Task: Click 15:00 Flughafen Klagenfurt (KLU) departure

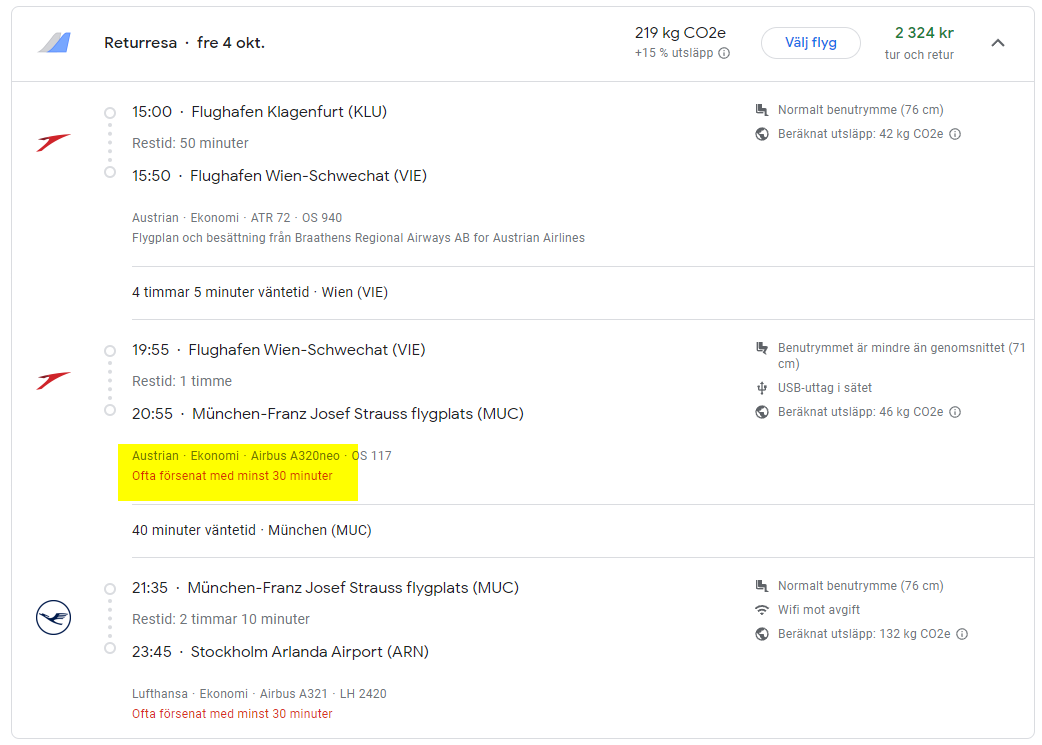Action: 259,112
